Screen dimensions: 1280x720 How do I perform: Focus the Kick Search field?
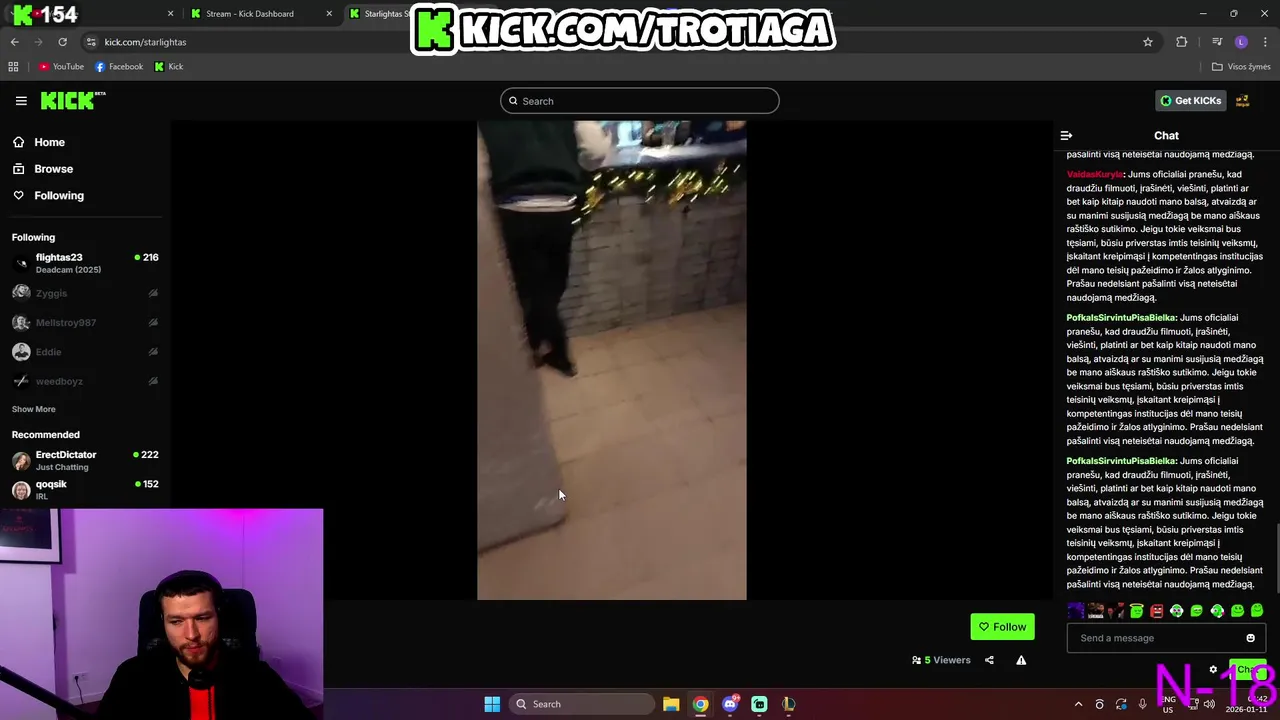(640, 101)
